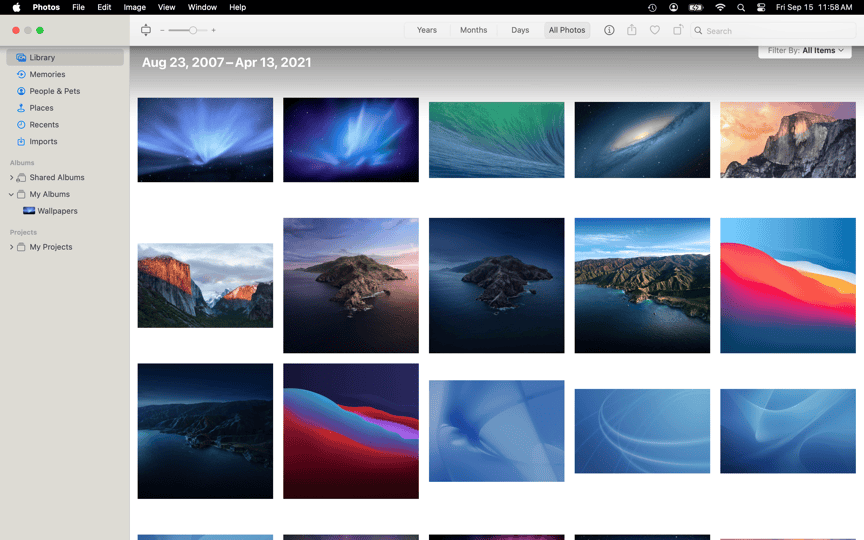Select the Big Sur coastline daytime thumbnail
Screen dimensions: 864x540
(642, 285)
